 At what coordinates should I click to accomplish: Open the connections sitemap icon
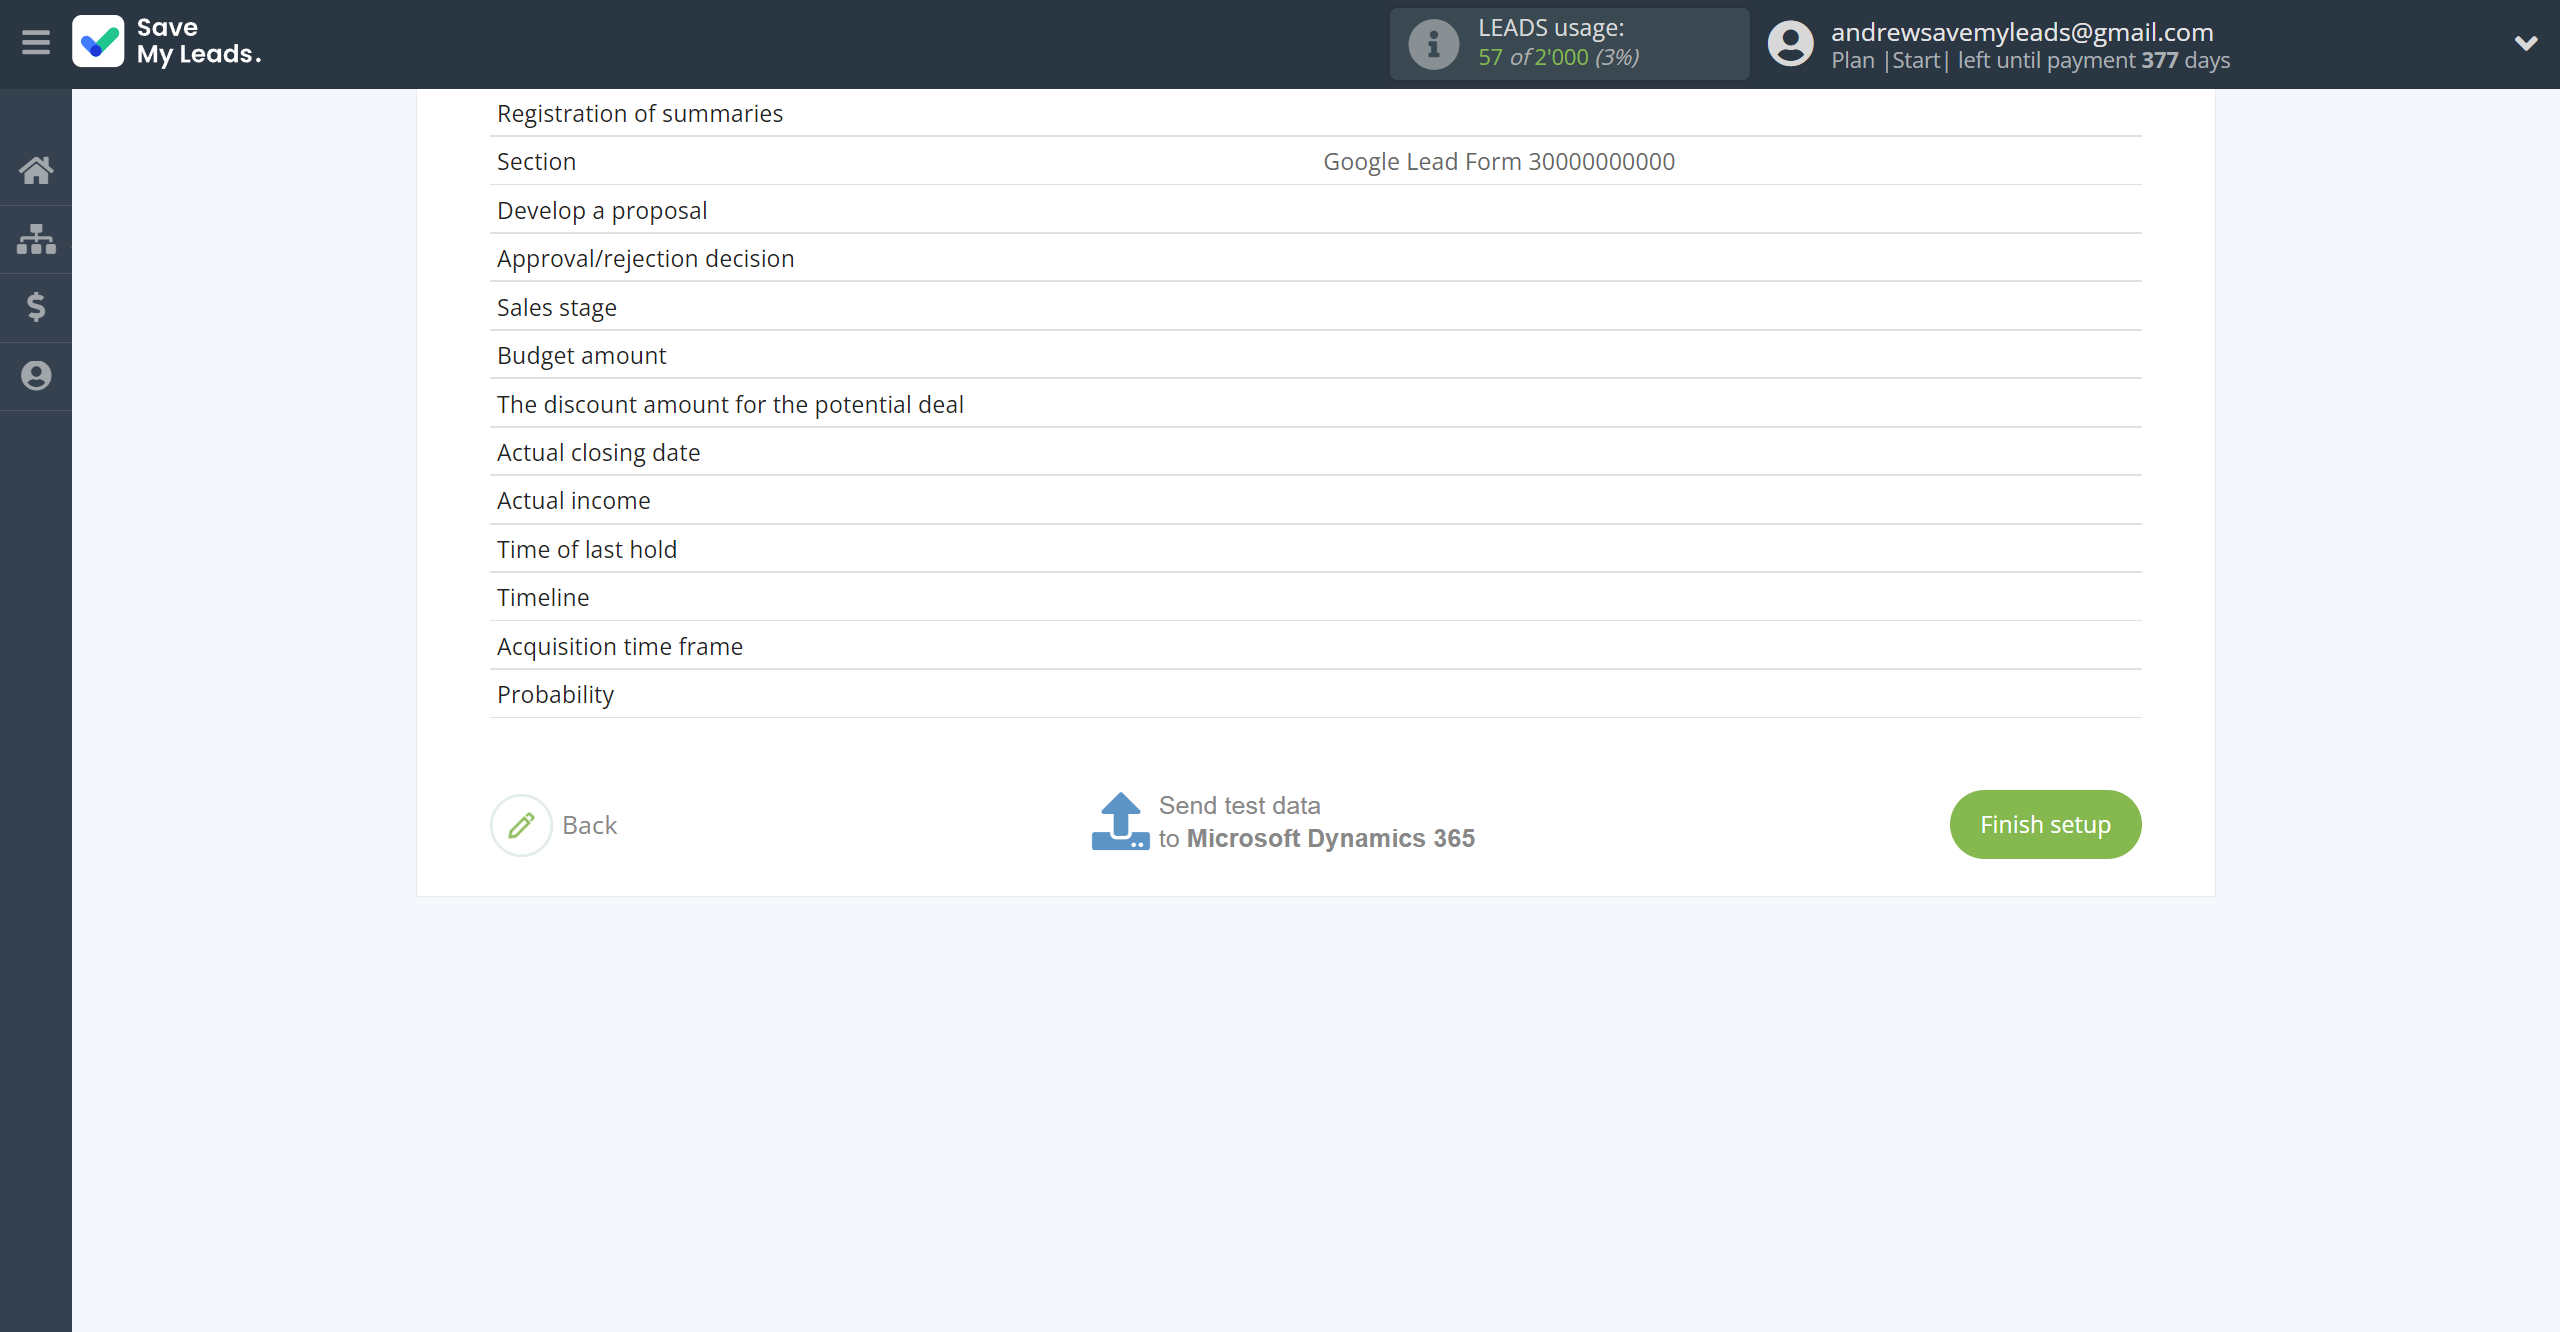click(x=36, y=239)
